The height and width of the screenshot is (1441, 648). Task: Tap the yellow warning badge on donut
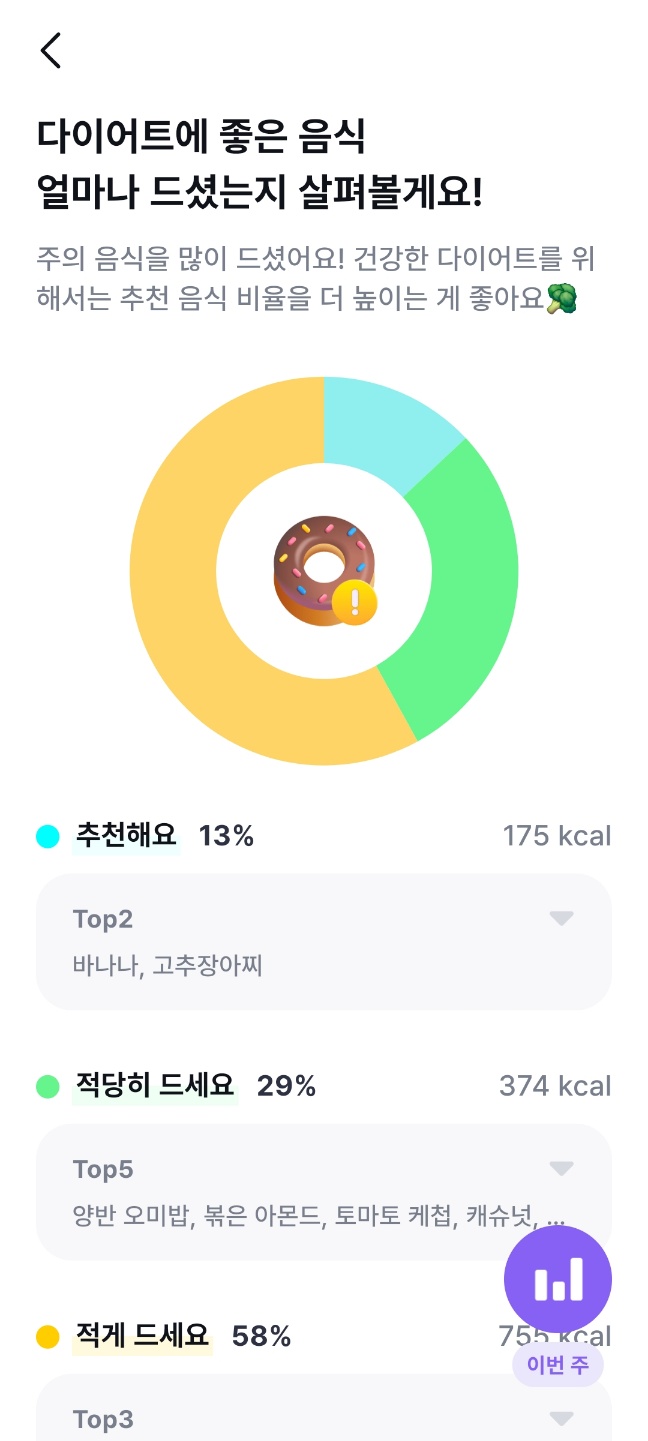(x=355, y=603)
